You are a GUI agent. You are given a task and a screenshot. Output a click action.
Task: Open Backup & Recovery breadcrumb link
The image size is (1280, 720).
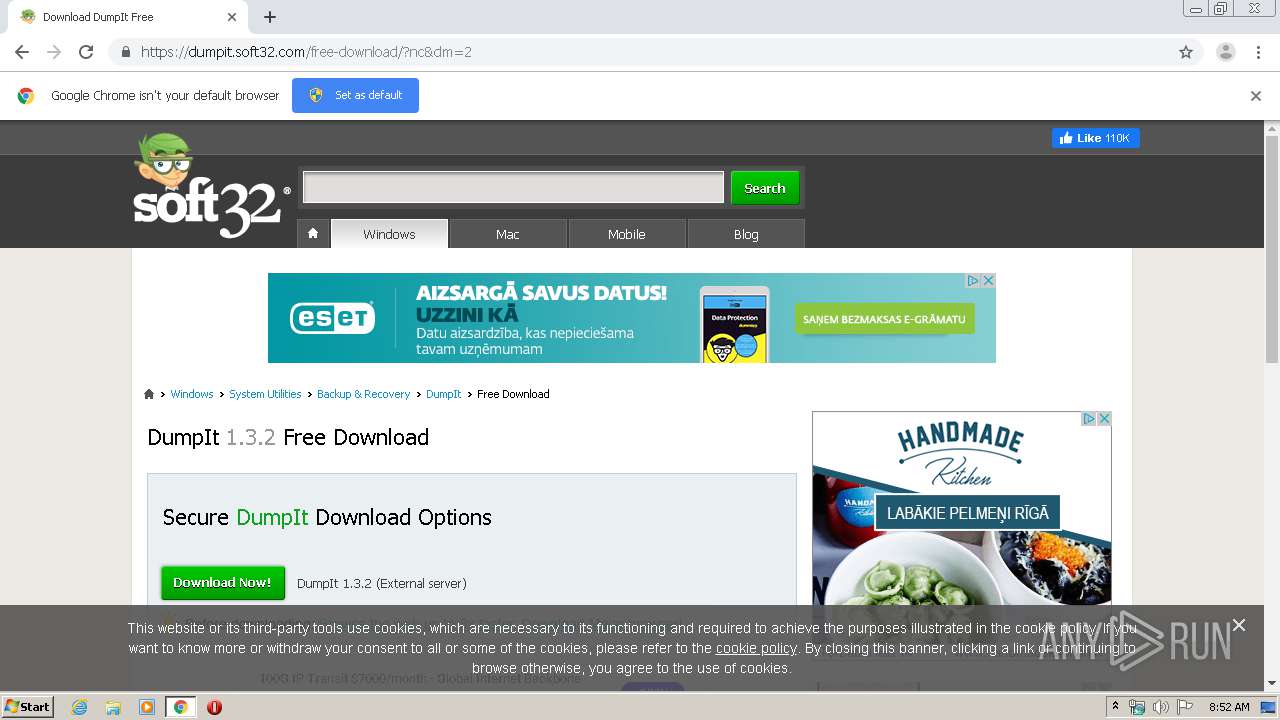tap(363, 394)
